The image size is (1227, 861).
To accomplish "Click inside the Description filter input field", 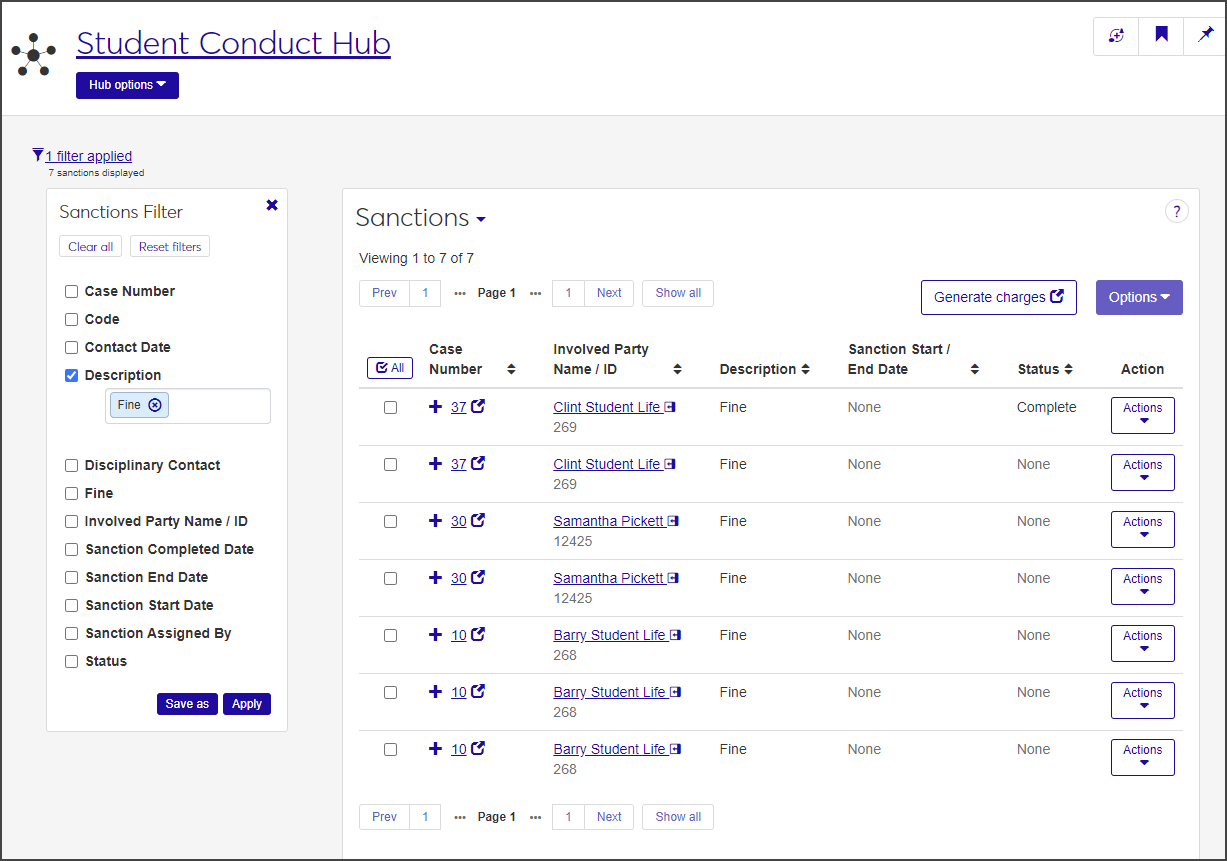I will (x=218, y=406).
